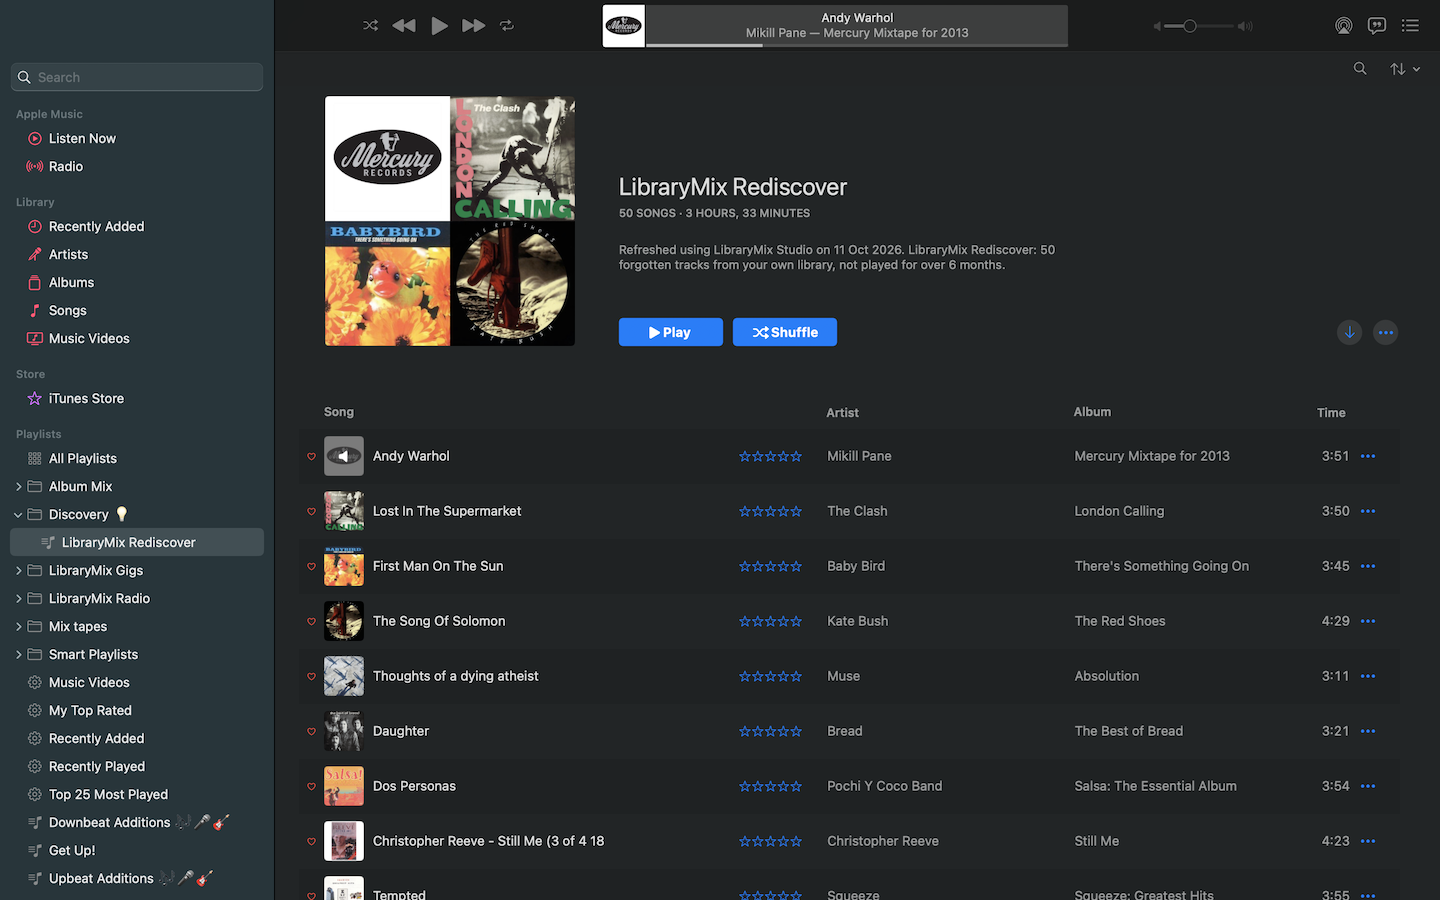Start playback with the play control

pos(439,26)
